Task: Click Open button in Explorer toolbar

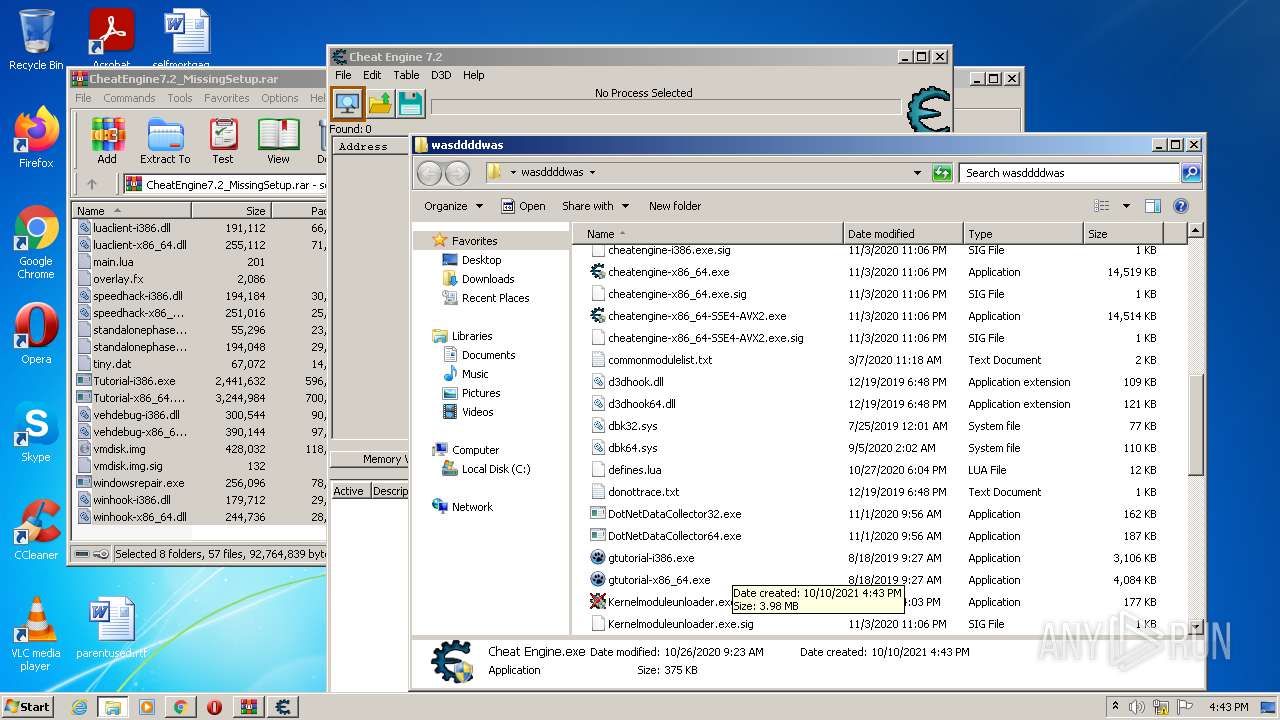Action: pyautogui.click(x=523, y=206)
